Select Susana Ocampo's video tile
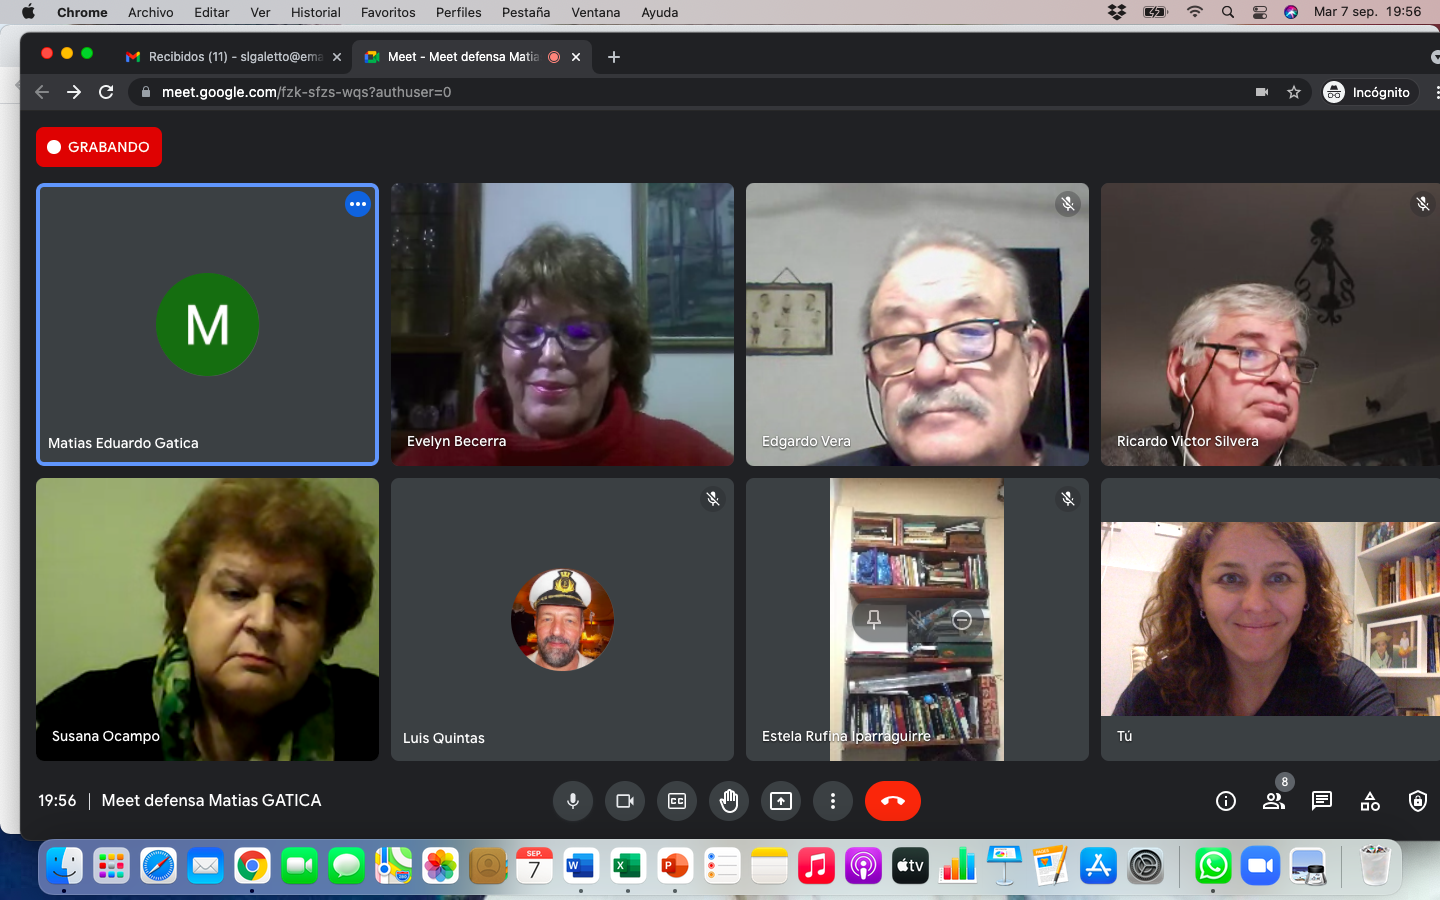 (207, 619)
